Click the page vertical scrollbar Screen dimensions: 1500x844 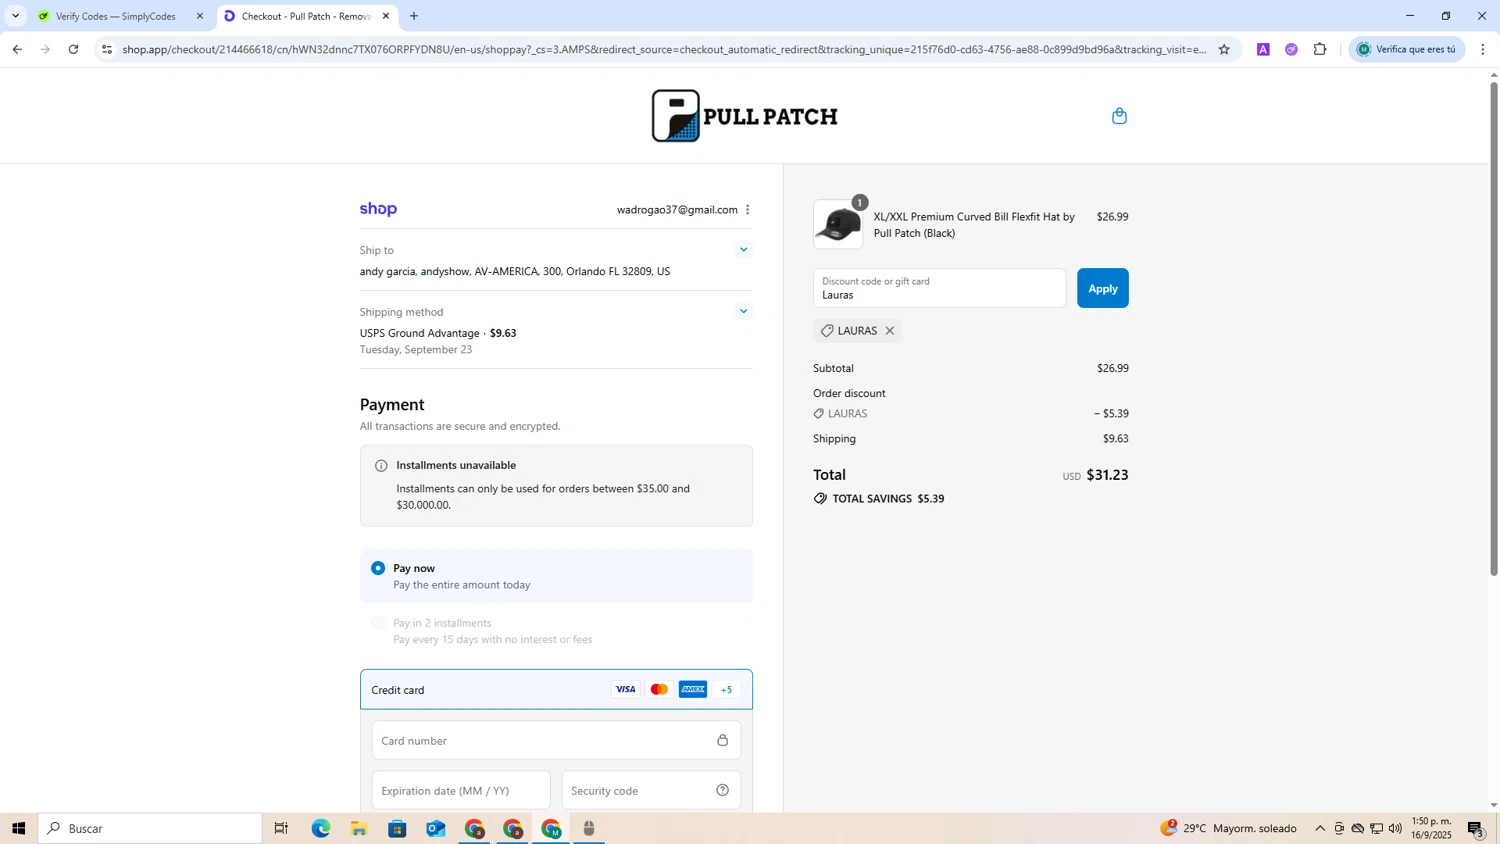(x=1494, y=330)
